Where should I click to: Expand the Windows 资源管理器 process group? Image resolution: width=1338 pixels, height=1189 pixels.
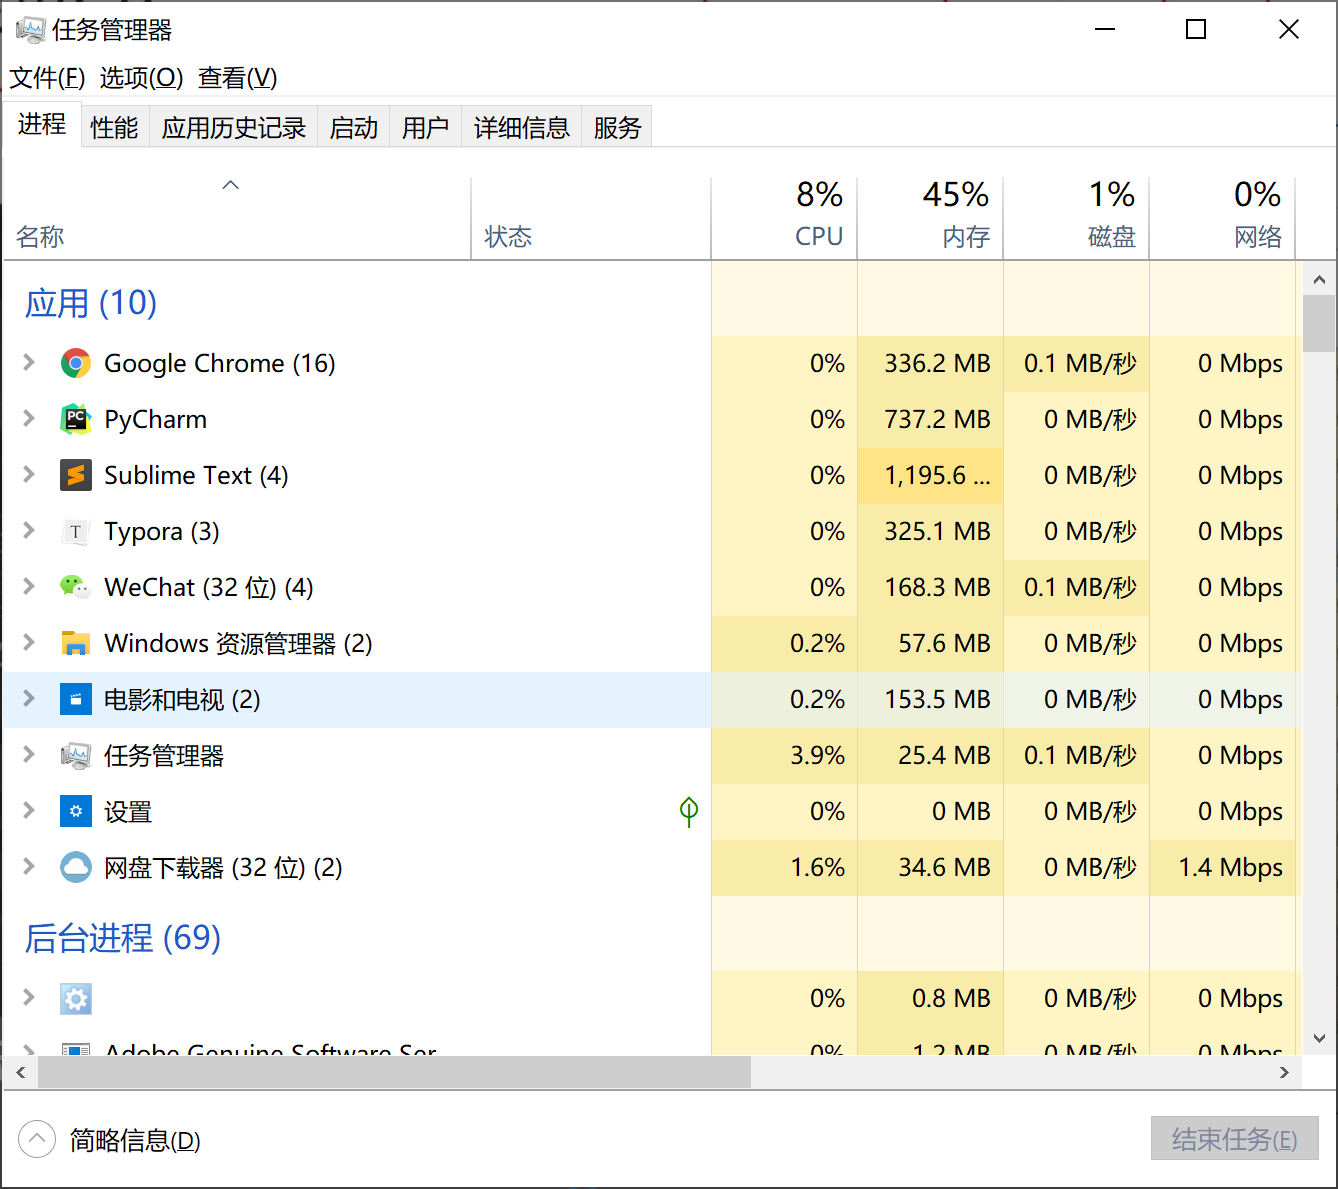pyautogui.click(x=29, y=642)
